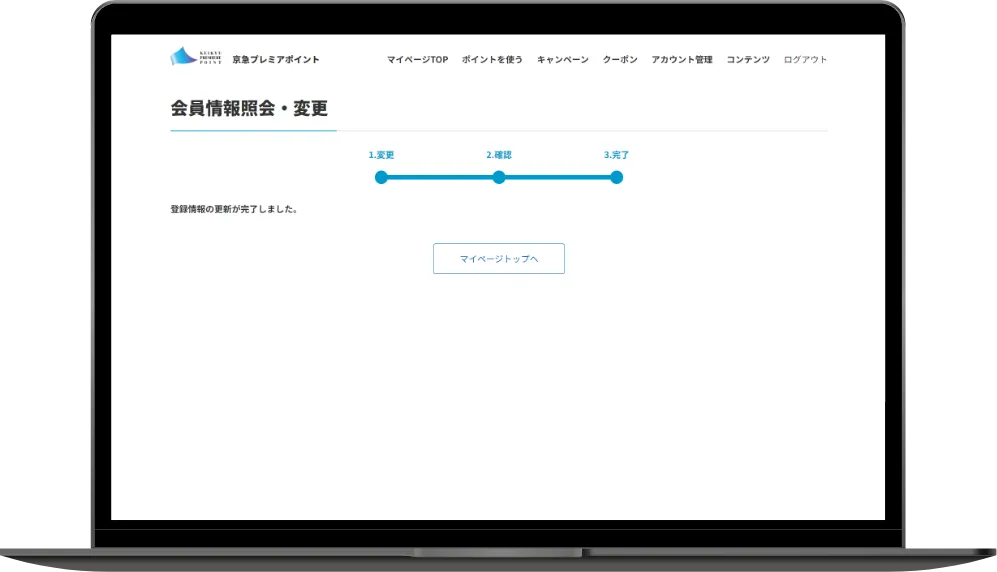This screenshot has height=572, width=997.
Task: Open the コンテンツ menu item
Action: [x=748, y=59]
